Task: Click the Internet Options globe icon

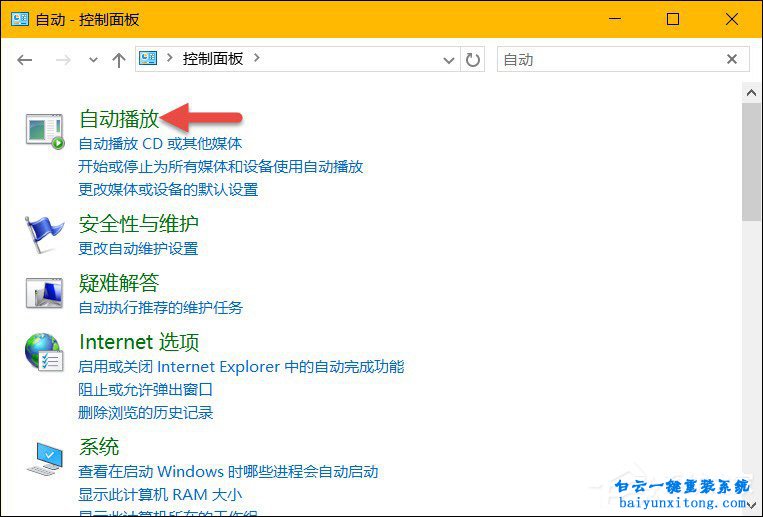Action: pyautogui.click(x=44, y=351)
